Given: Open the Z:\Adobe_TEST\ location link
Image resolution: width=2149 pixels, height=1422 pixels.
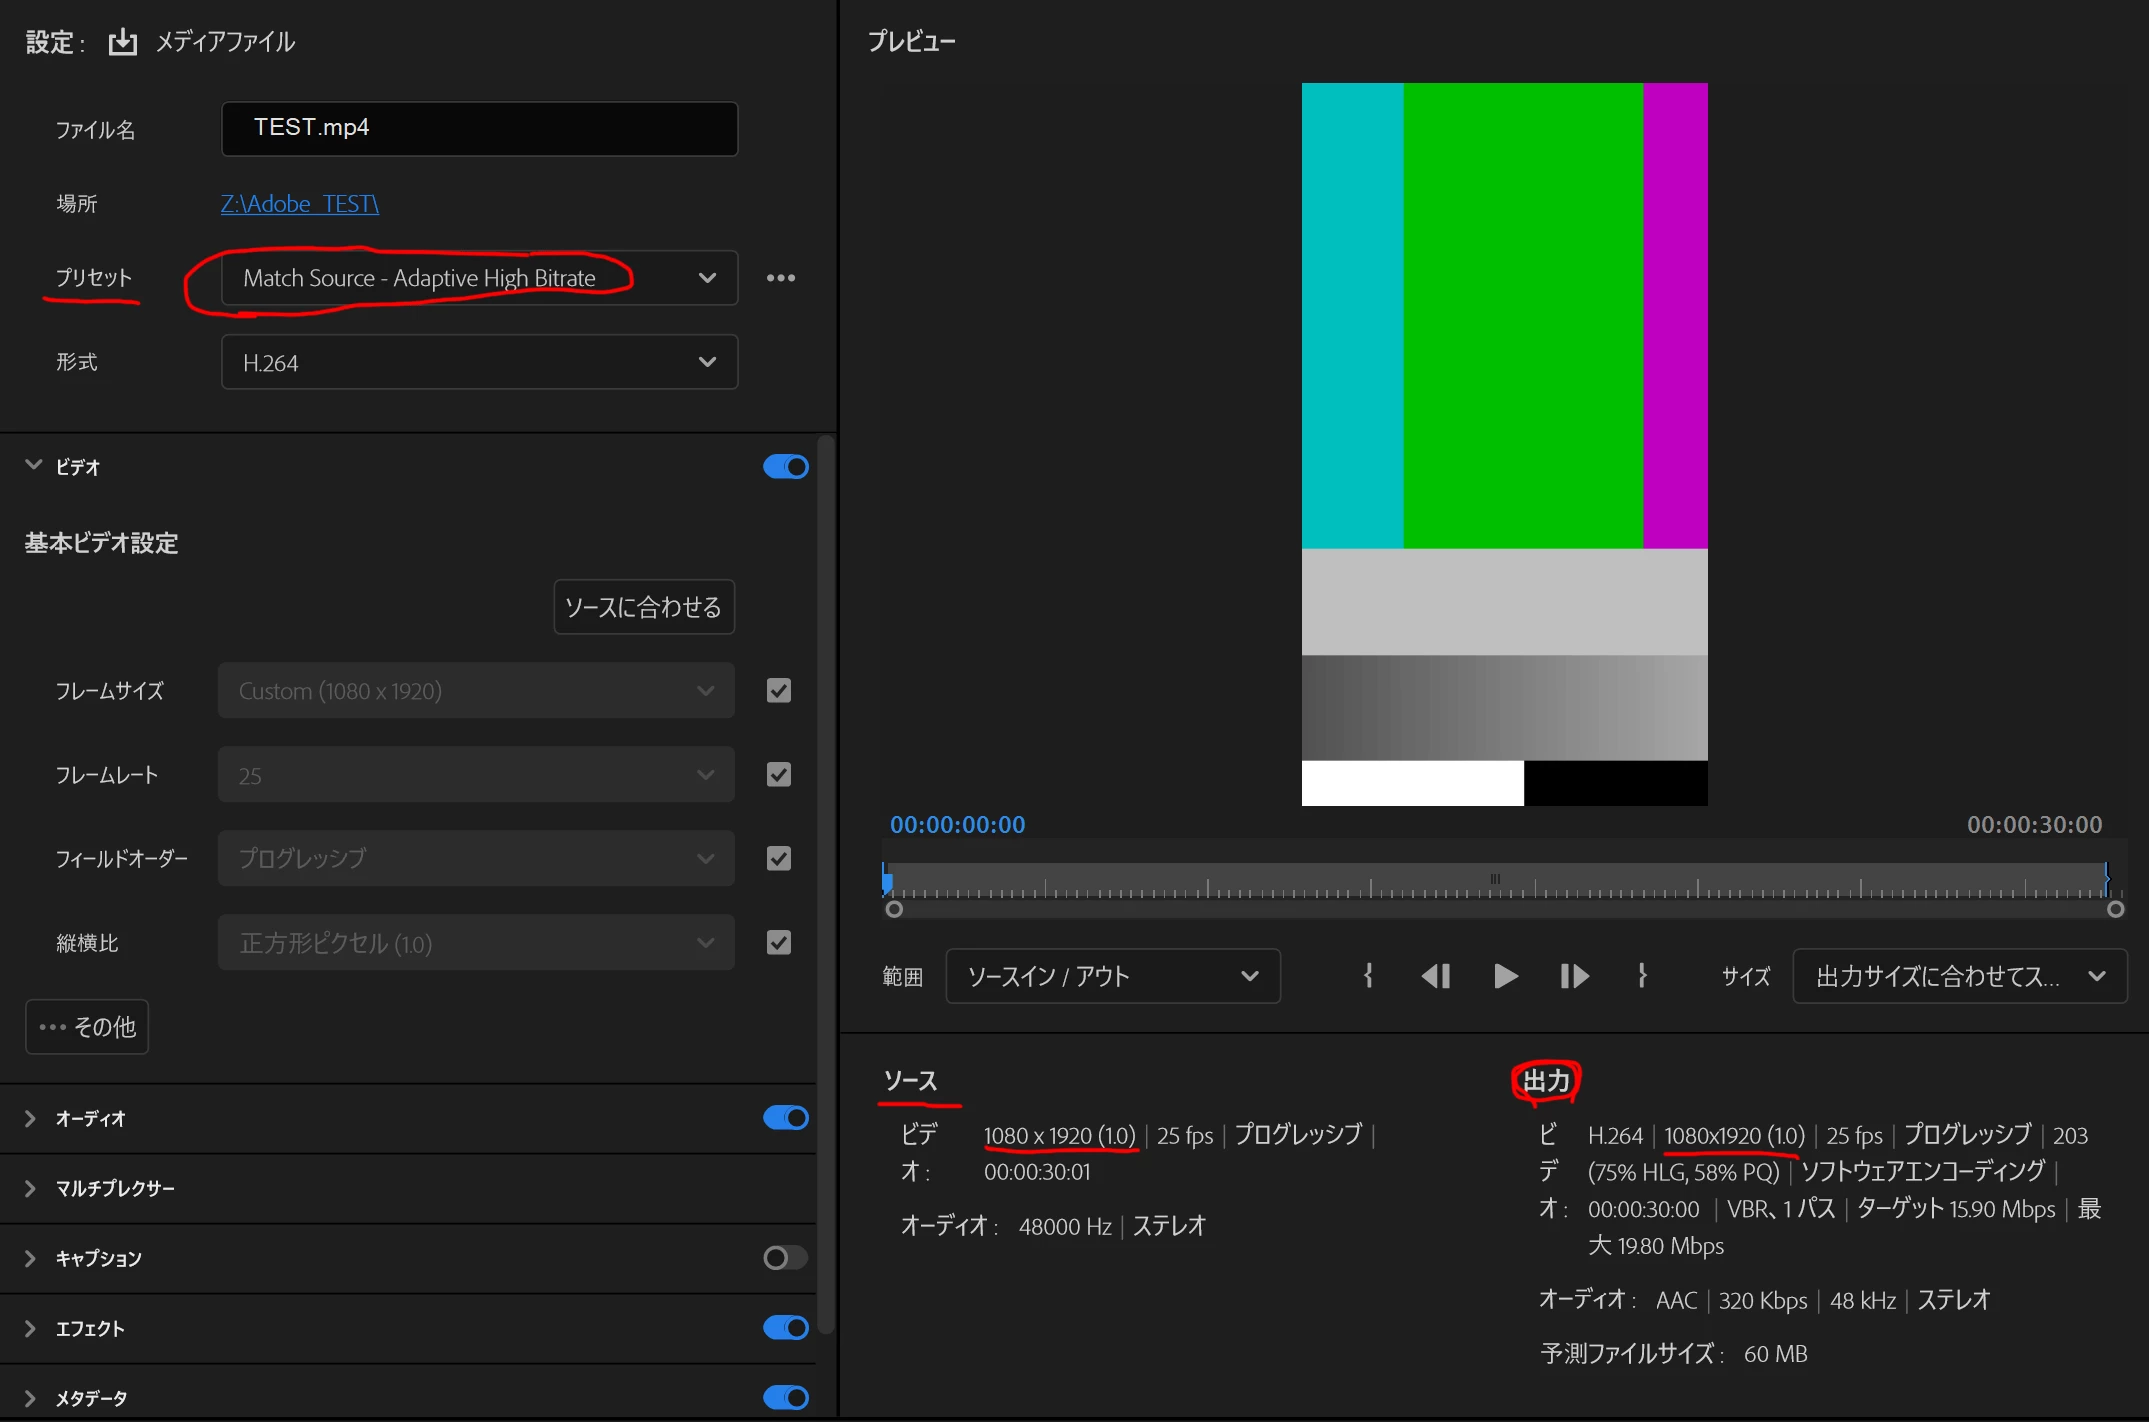Looking at the screenshot, I should coord(299,204).
